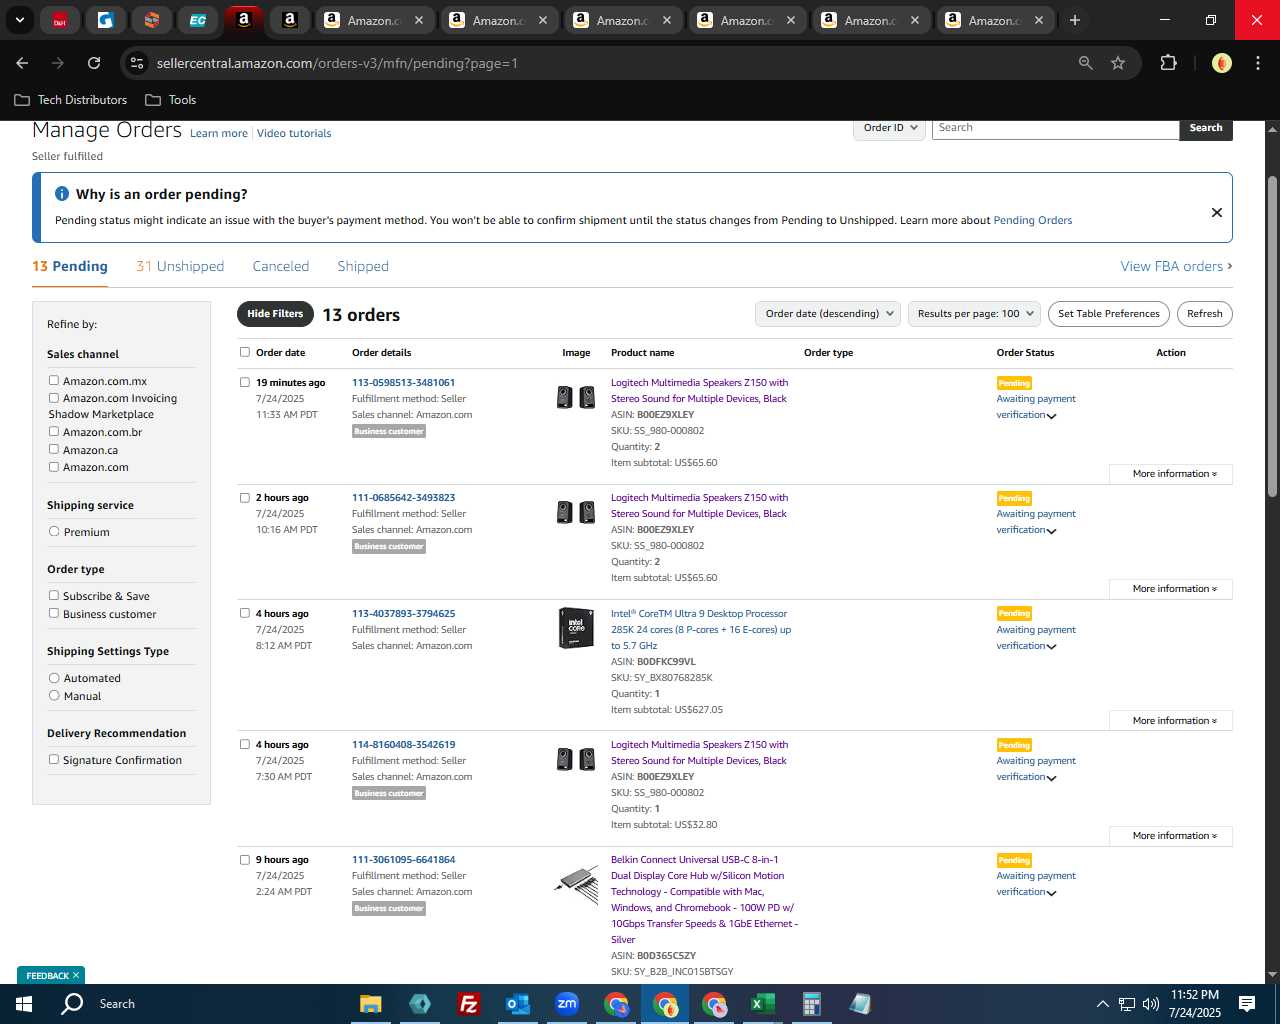Open the Chrome three-dot menu
The width and height of the screenshot is (1280, 1024).
[1256, 63]
